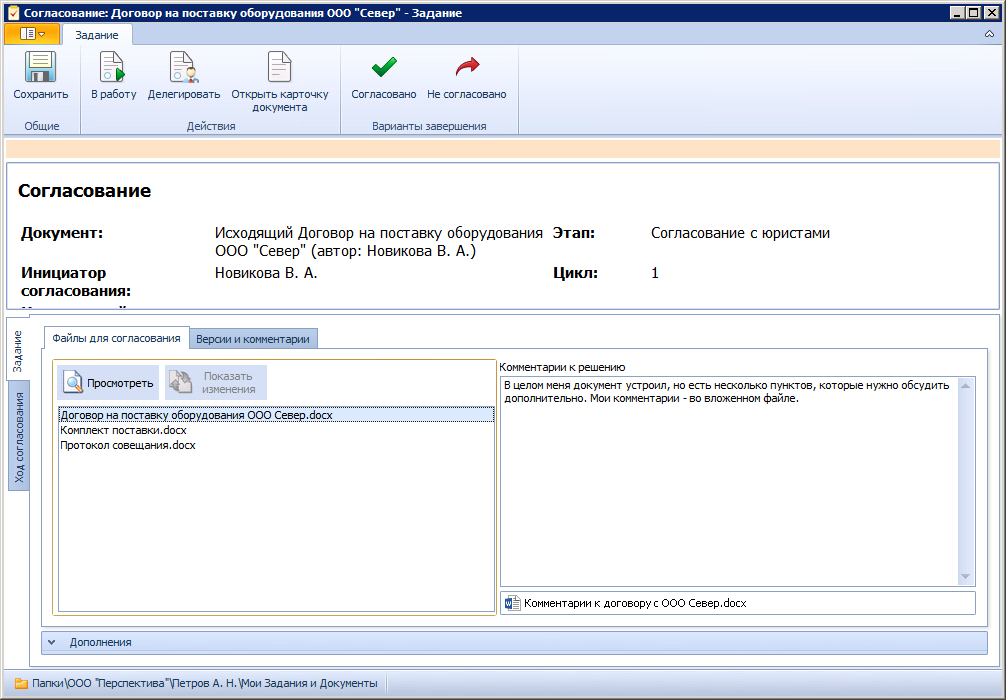Viewport: 1006px width, 700px height.
Task: Open document card via Открыть карточку документа
Action: coord(279,68)
